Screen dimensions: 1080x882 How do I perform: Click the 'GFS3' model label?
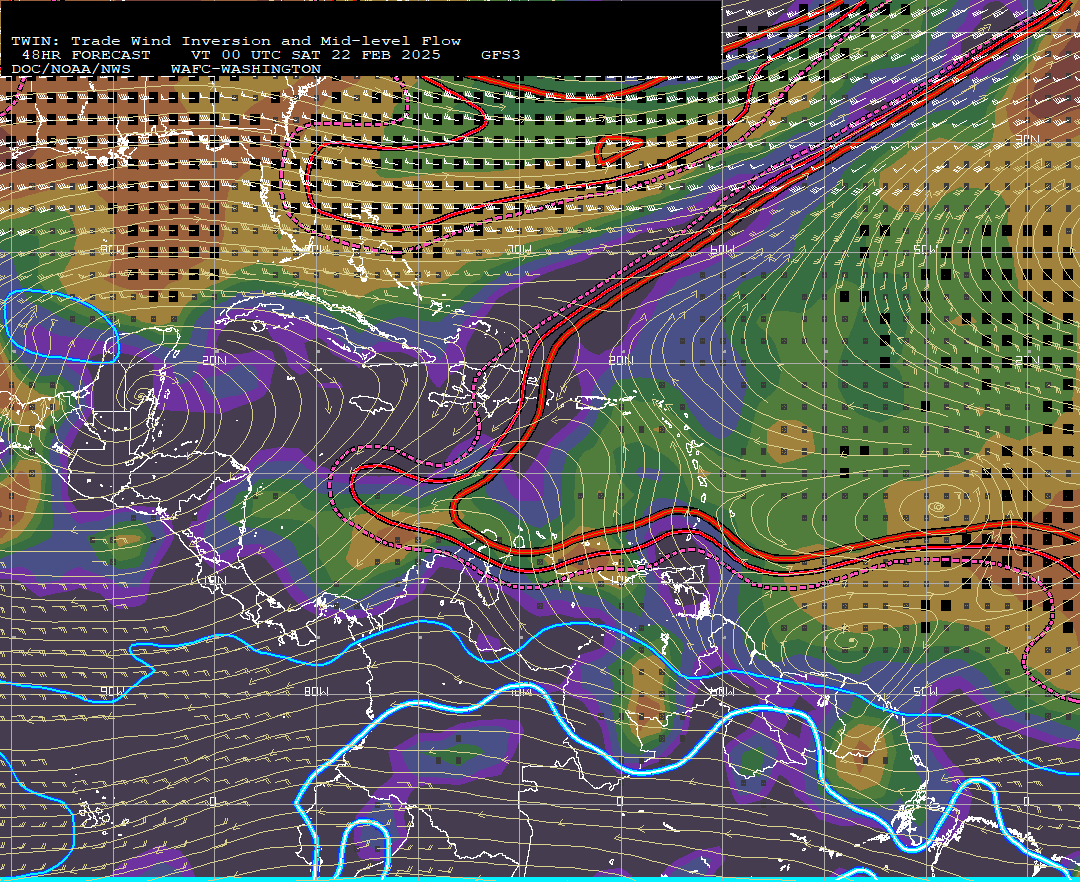tap(501, 55)
